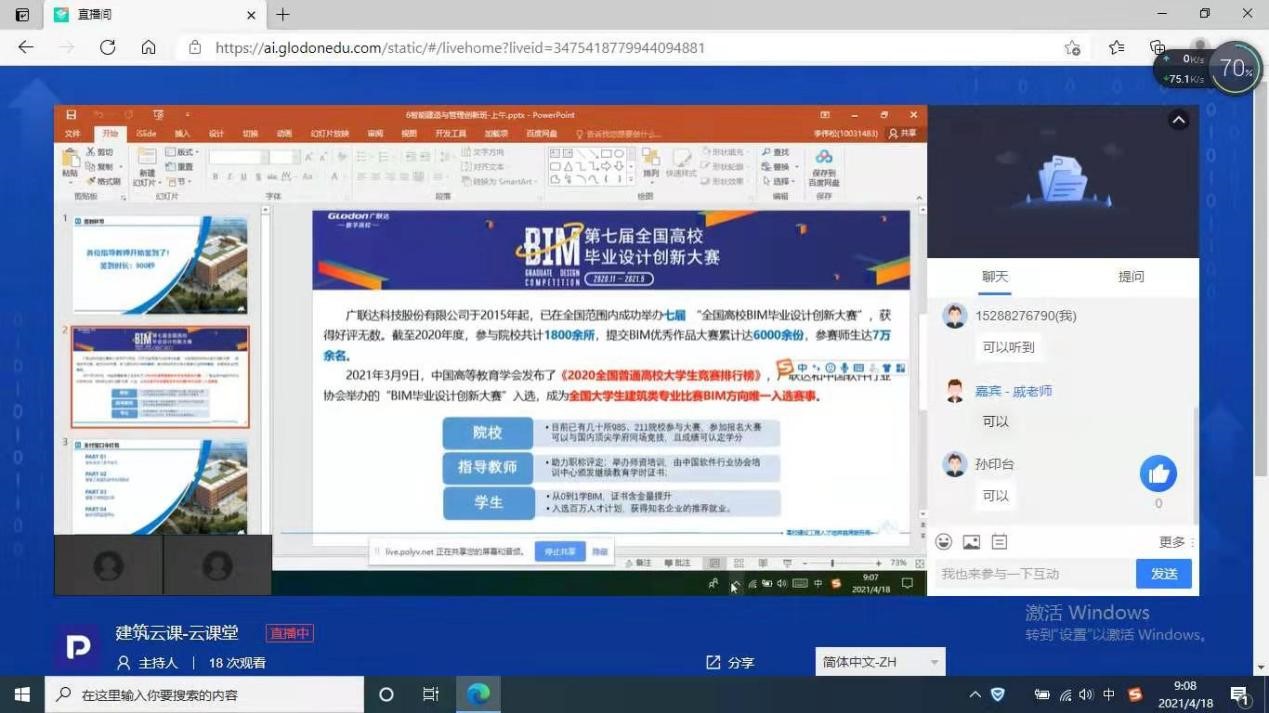Click the avatar beside 15288276790(我)
The width and height of the screenshot is (1269, 713).
tap(955, 316)
